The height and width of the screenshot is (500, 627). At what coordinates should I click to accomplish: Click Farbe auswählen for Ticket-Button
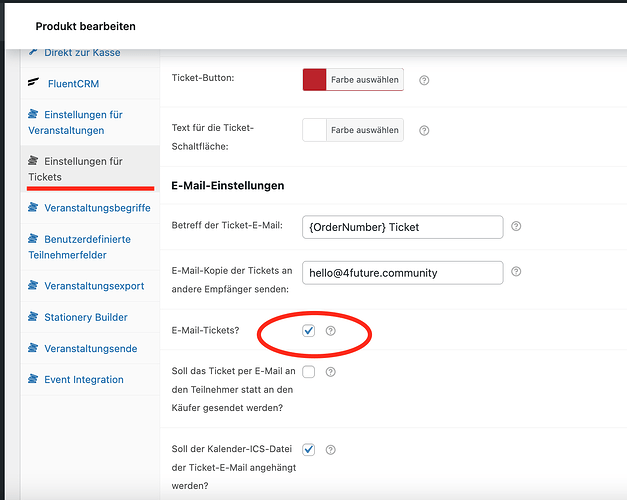(364, 80)
